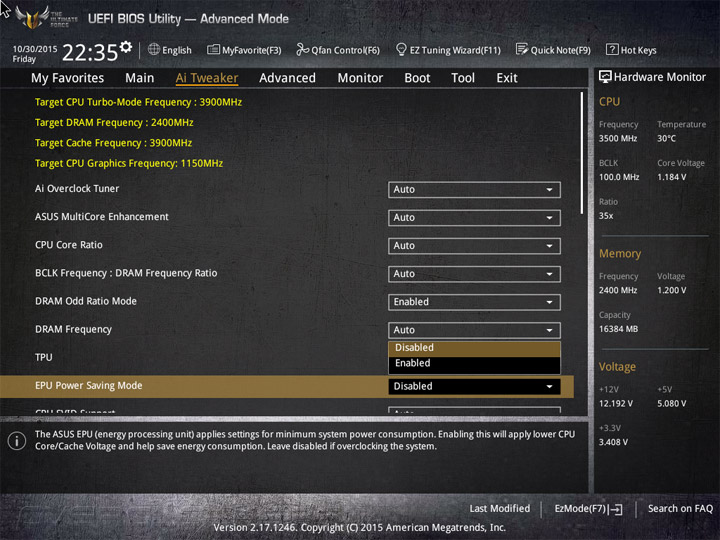720x540 pixels.
Task: Click the info icon beside help text
Action: click(17, 441)
